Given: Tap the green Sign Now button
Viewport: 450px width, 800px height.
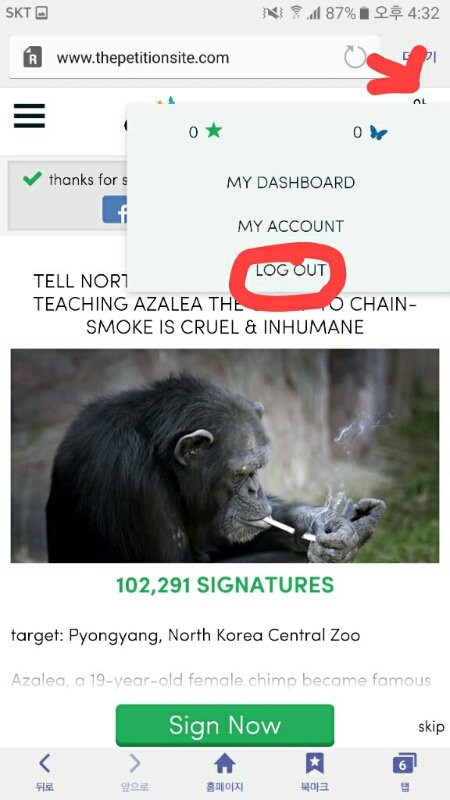Looking at the screenshot, I should click(225, 725).
